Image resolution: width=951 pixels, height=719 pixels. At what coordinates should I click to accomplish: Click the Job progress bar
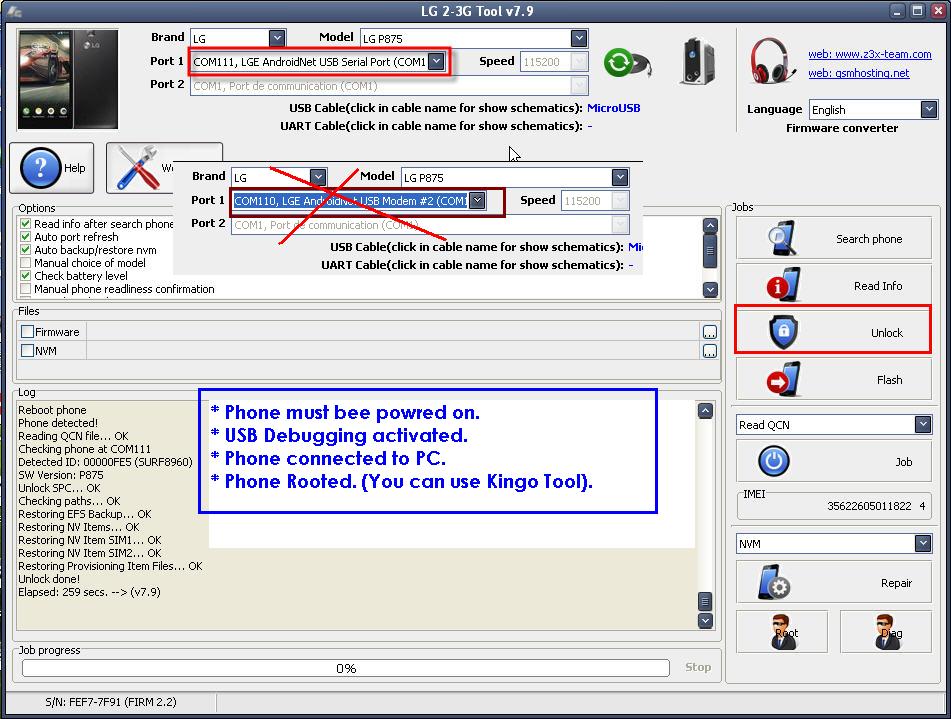[x=346, y=668]
